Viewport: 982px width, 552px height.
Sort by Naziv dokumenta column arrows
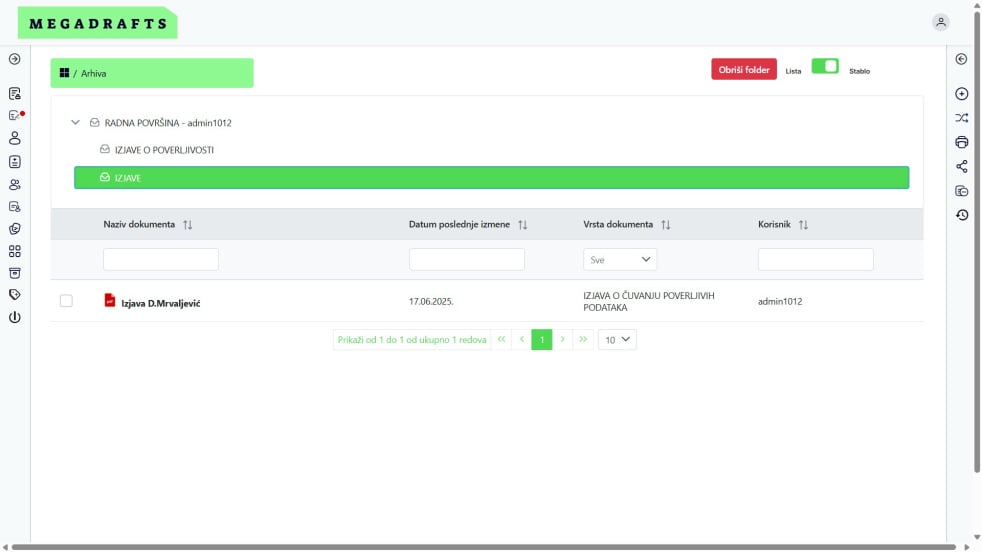(187, 225)
